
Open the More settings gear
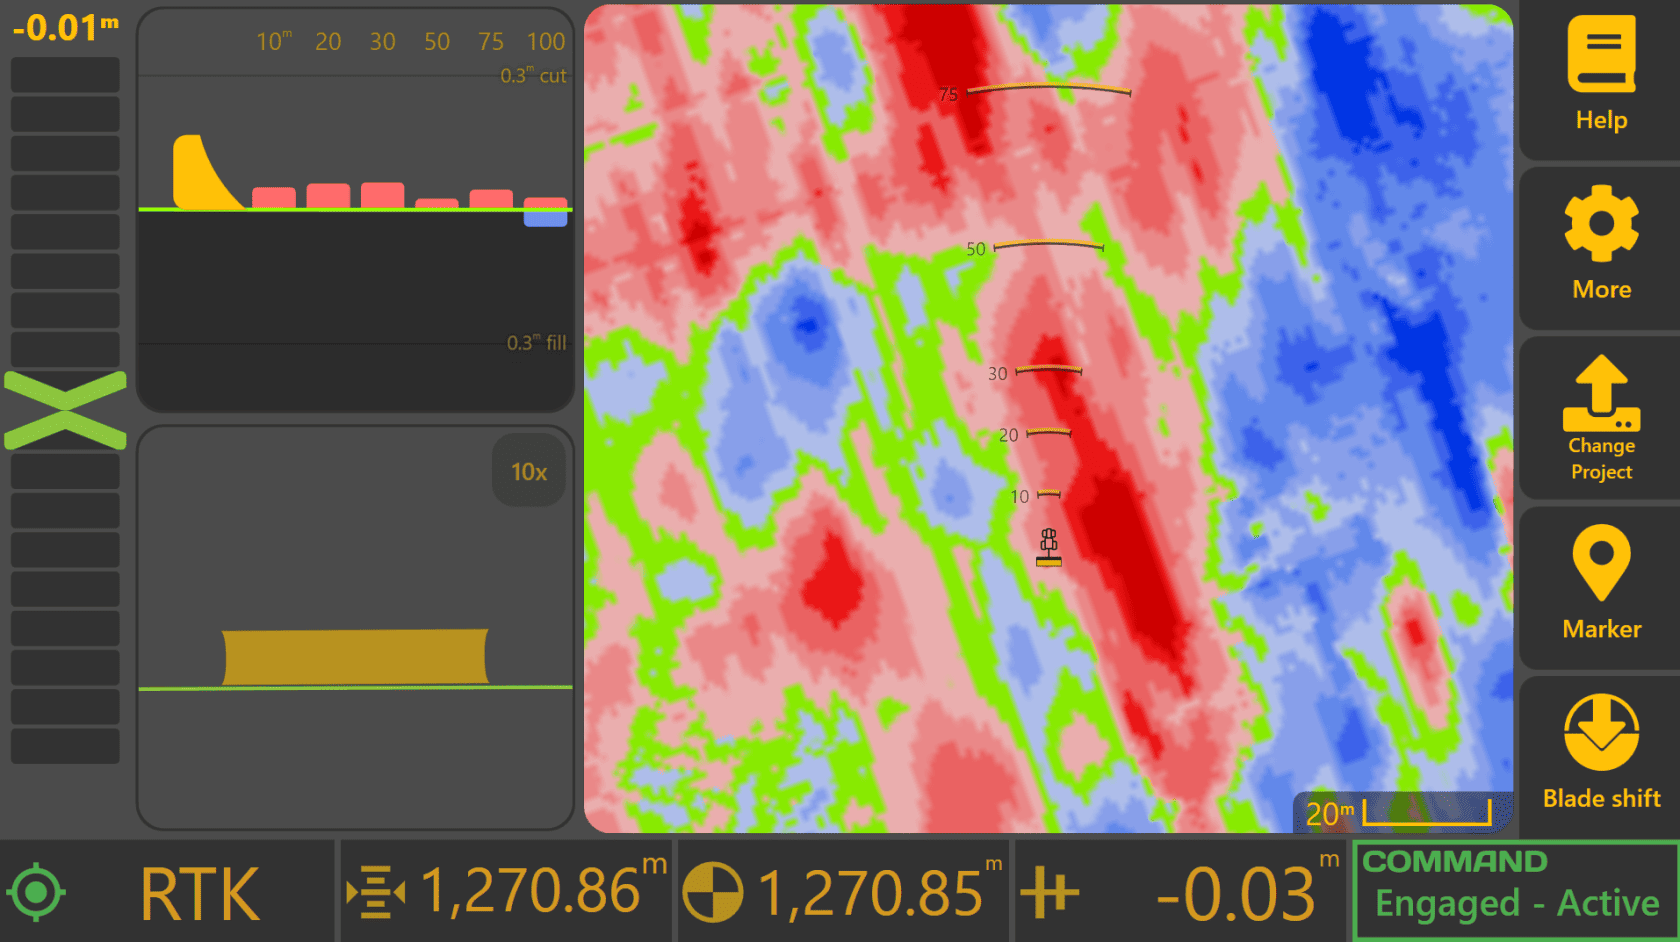point(1601,222)
